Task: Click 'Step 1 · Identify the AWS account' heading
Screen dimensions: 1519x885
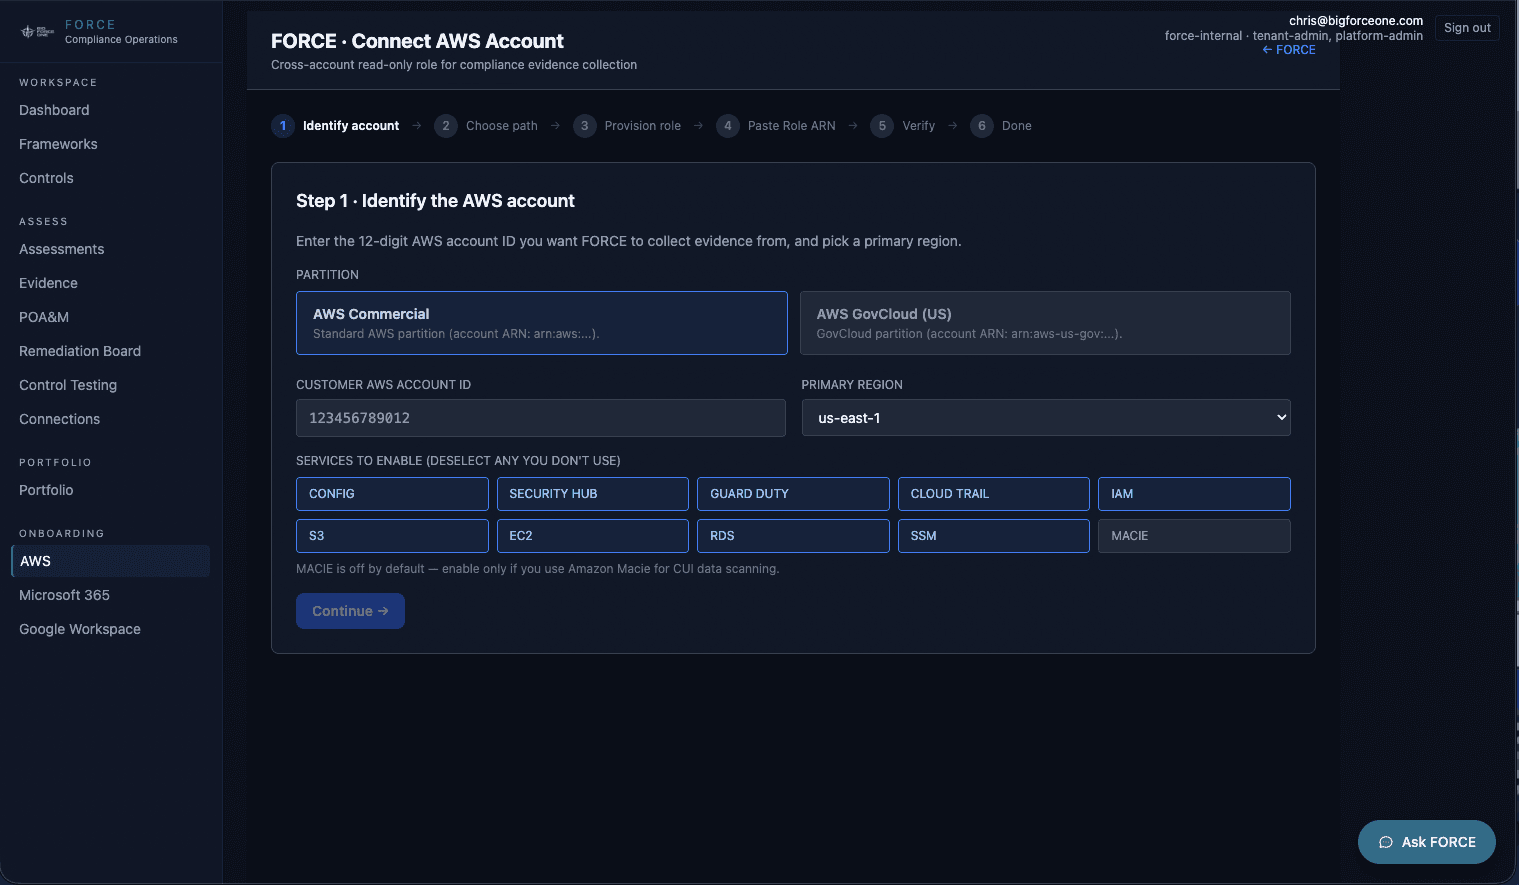Action: [x=435, y=201]
